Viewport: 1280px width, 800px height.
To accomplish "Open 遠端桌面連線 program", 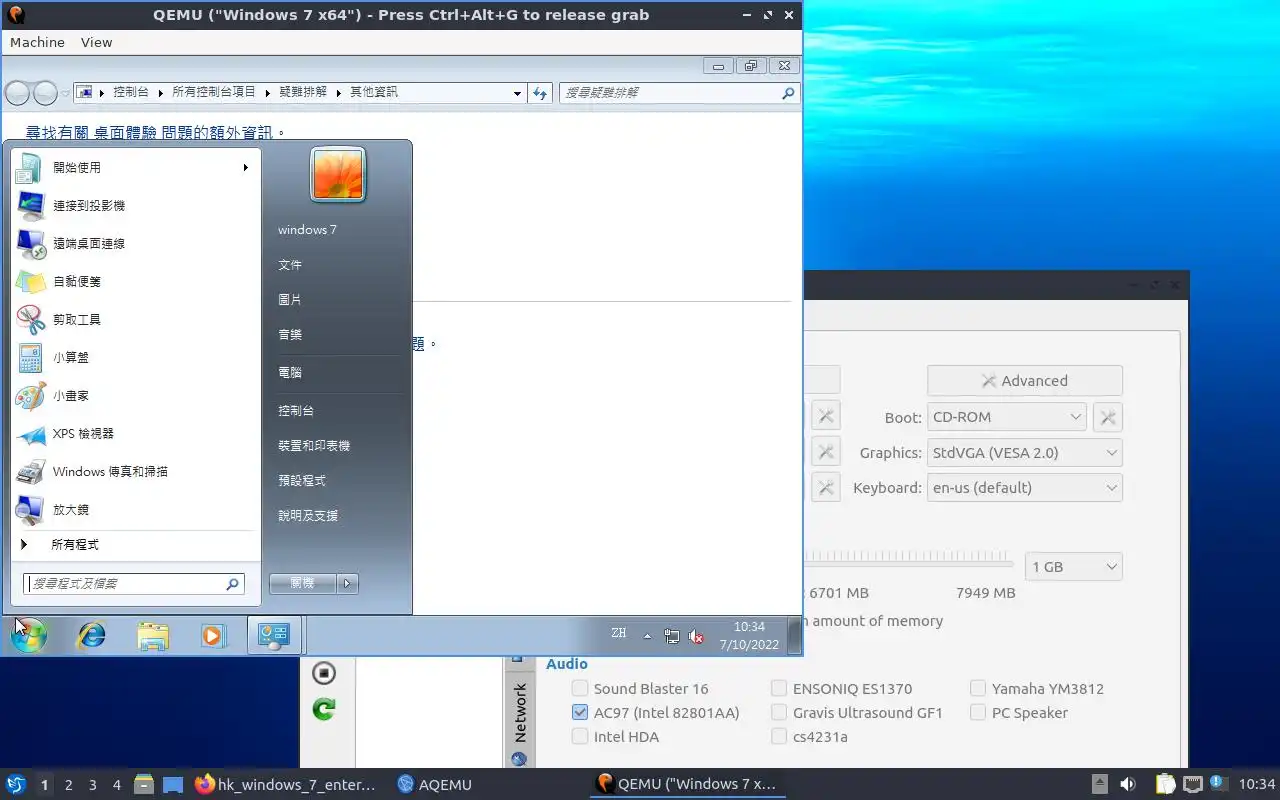I will [x=134, y=244].
